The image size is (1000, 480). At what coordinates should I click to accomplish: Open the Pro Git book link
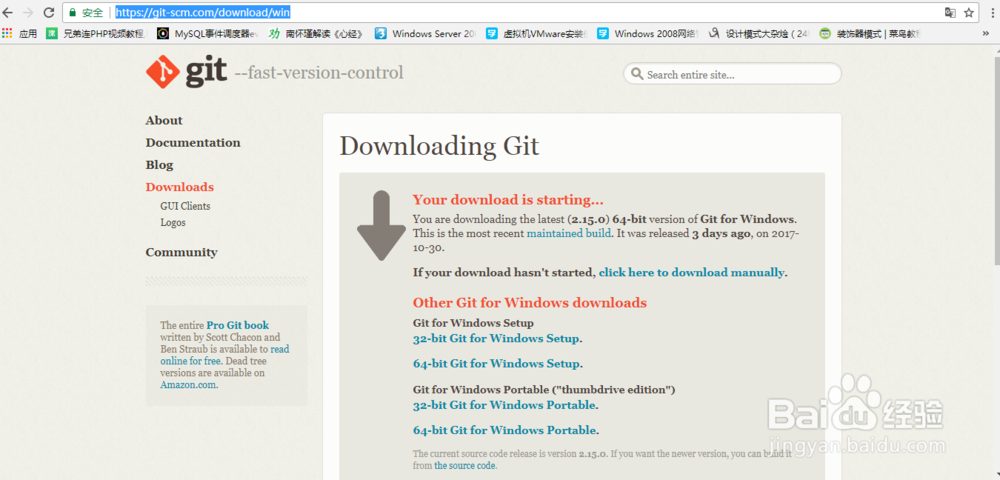click(238, 325)
